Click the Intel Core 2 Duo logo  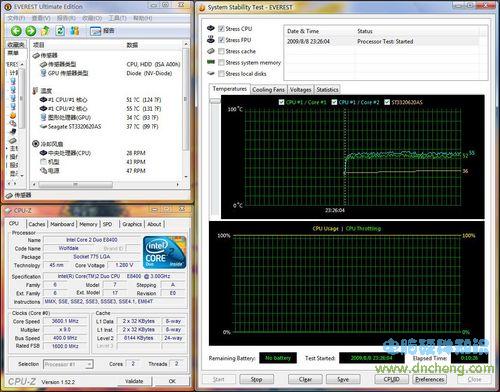164,252
